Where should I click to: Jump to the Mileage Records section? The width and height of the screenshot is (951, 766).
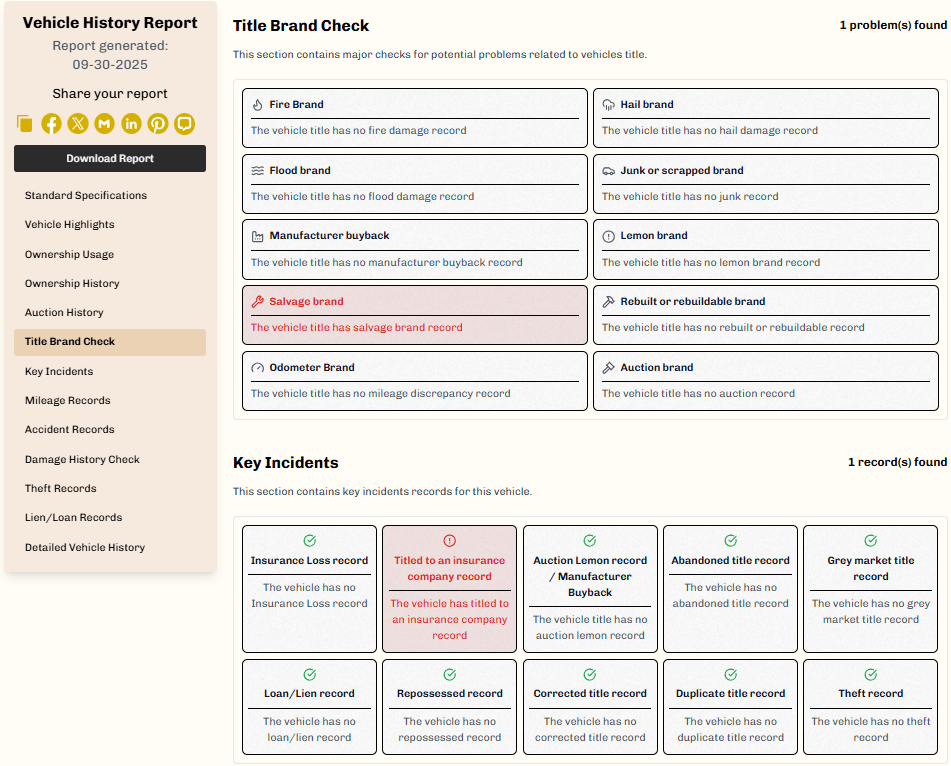(x=67, y=400)
